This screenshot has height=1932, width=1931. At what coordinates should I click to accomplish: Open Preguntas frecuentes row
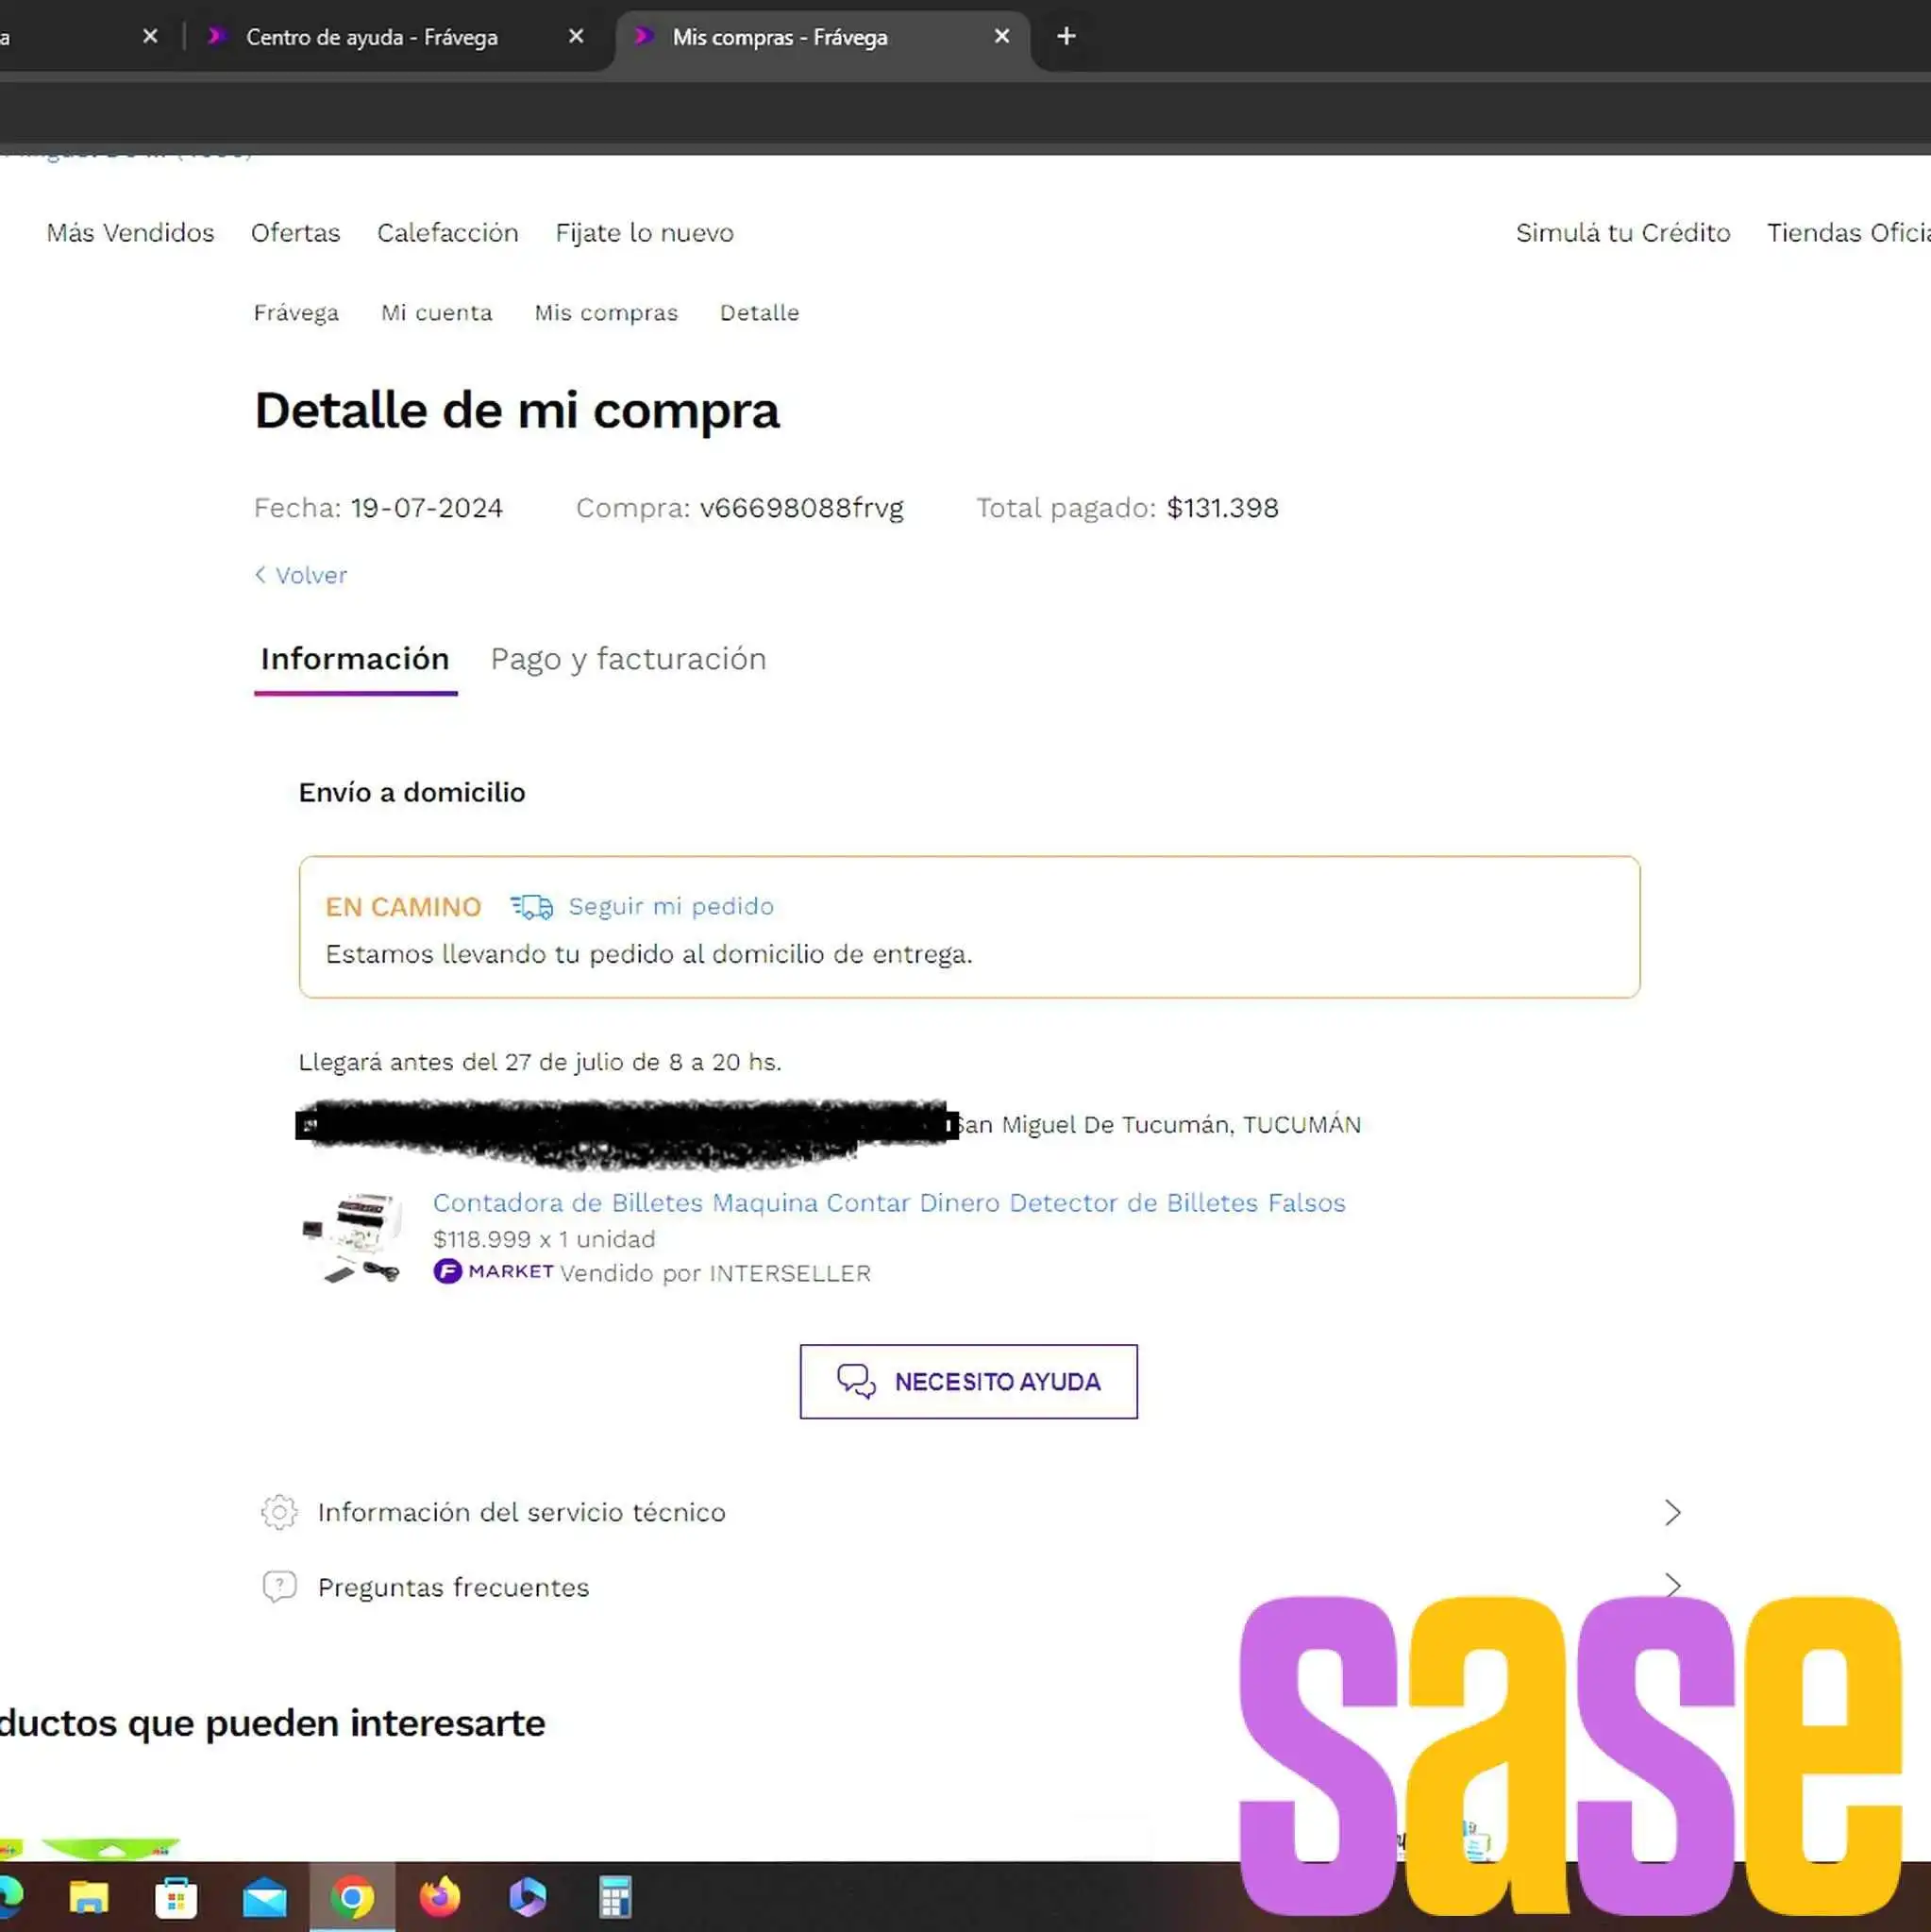point(970,1588)
